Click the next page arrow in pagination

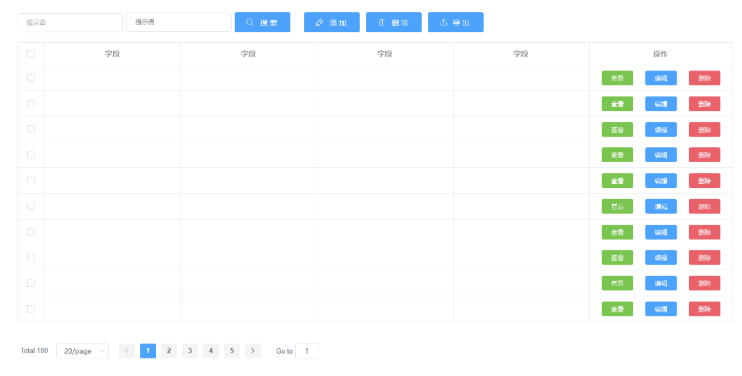(x=253, y=351)
